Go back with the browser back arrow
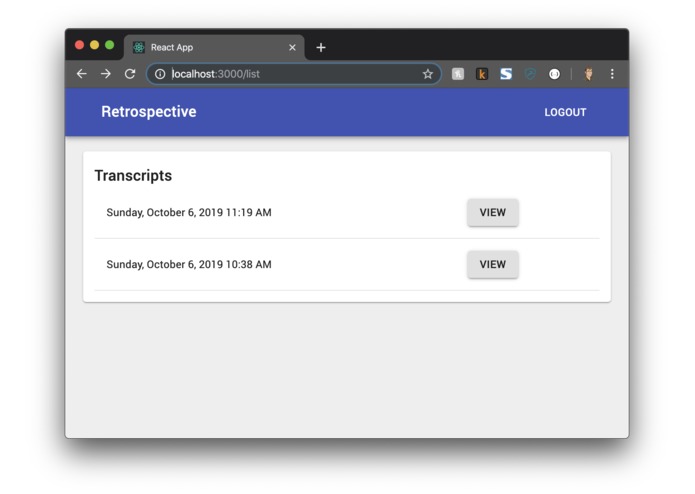This screenshot has height=494, width=695. click(x=82, y=74)
